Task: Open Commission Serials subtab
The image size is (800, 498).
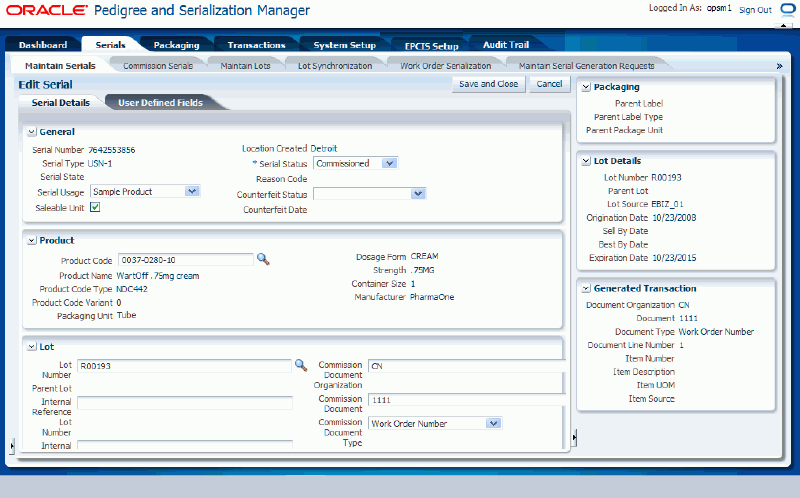Action: point(158,66)
